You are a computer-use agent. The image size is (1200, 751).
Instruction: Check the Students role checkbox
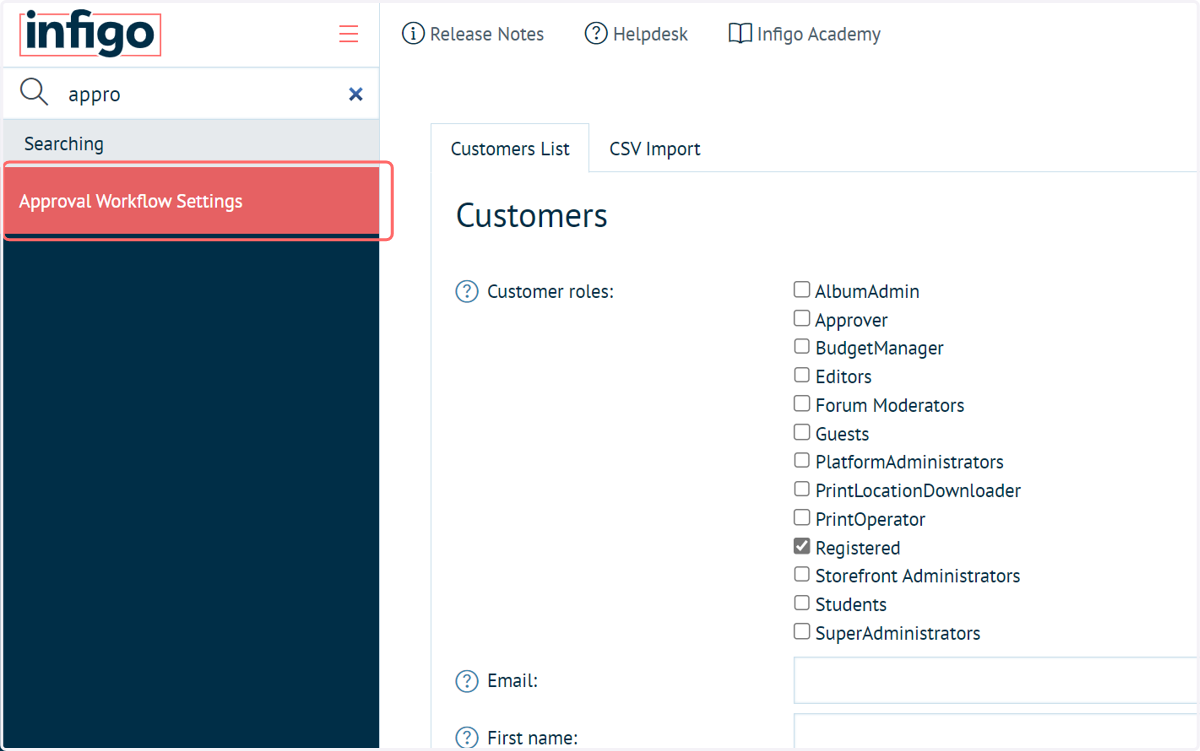(x=802, y=603)
